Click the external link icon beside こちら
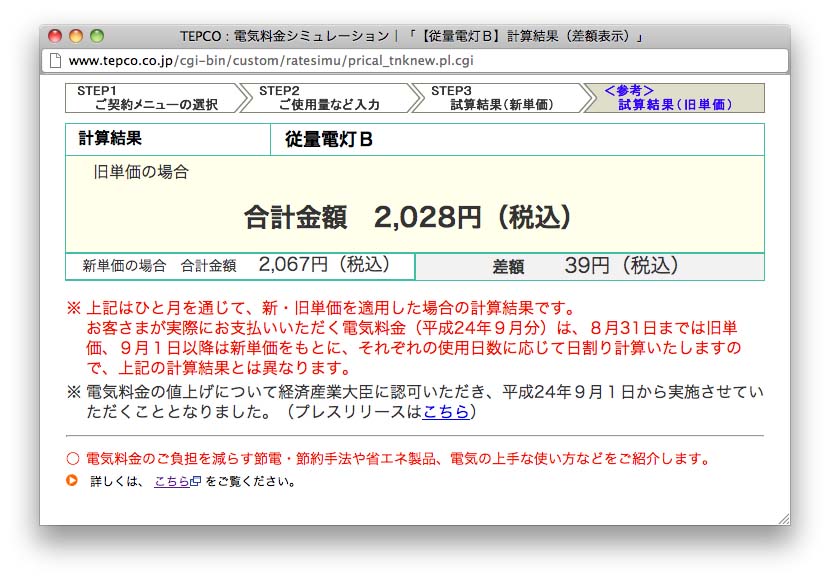 coord(196,481)
